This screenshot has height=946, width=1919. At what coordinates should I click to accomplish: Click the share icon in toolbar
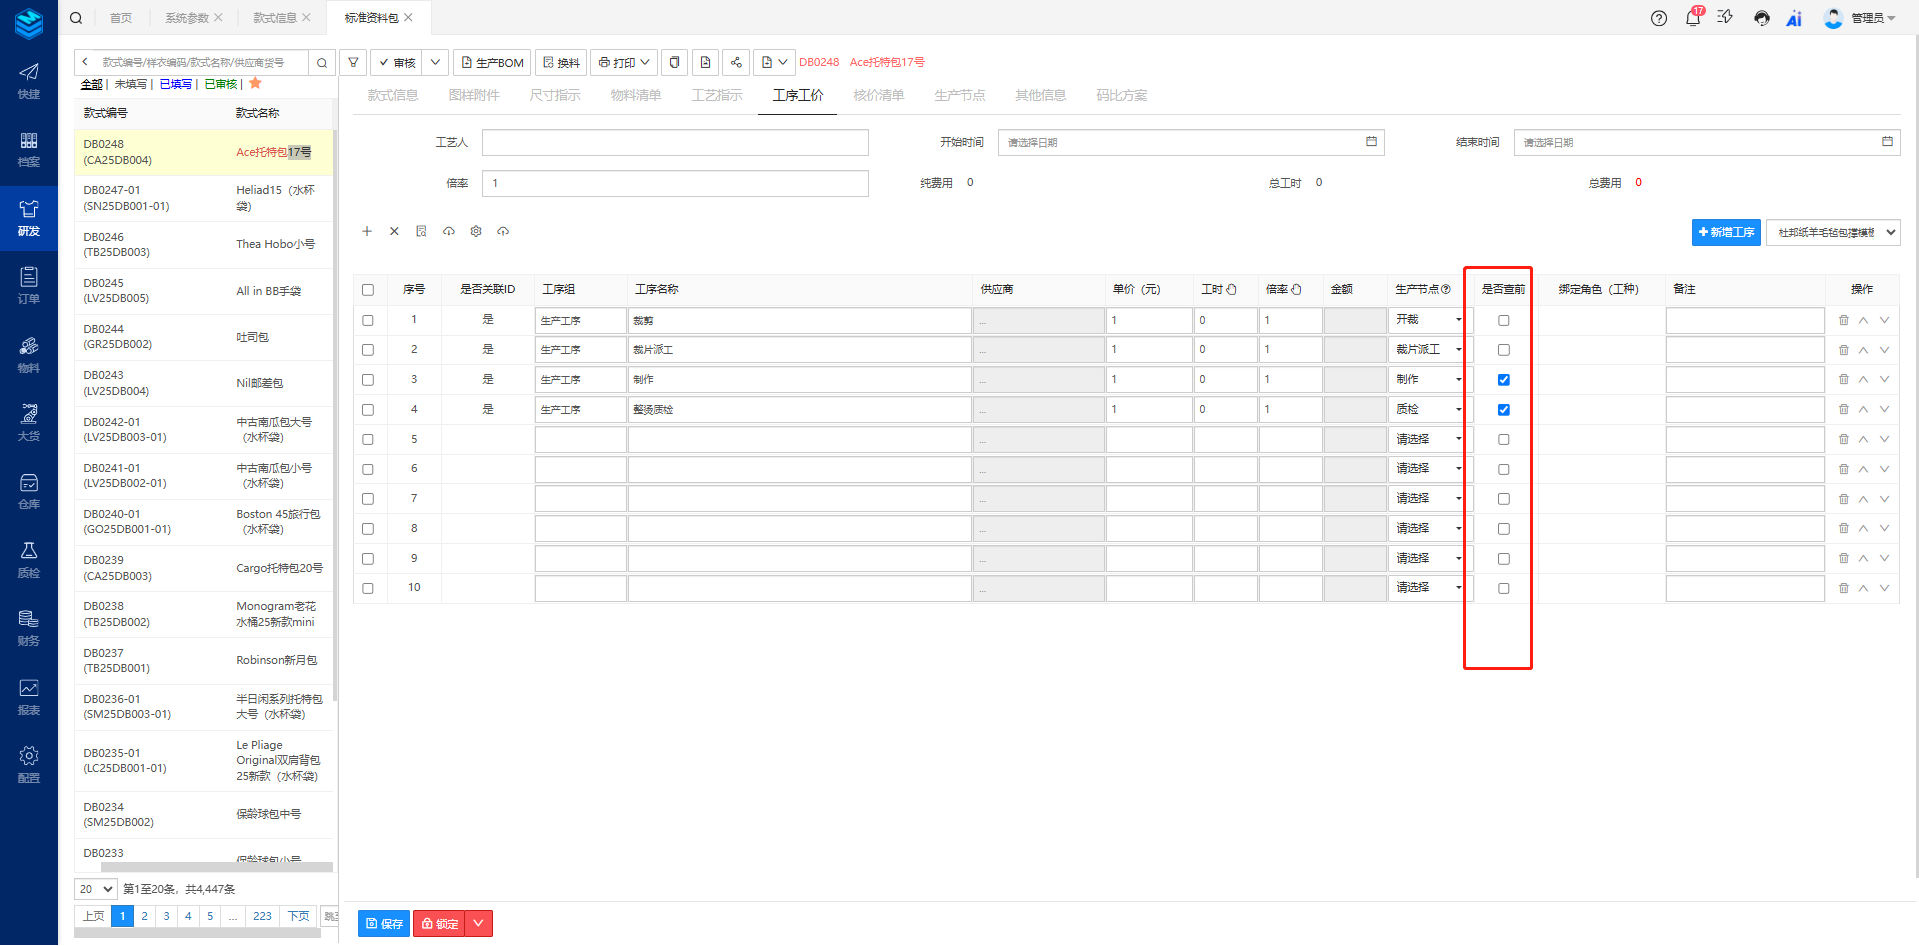point(736,62)
